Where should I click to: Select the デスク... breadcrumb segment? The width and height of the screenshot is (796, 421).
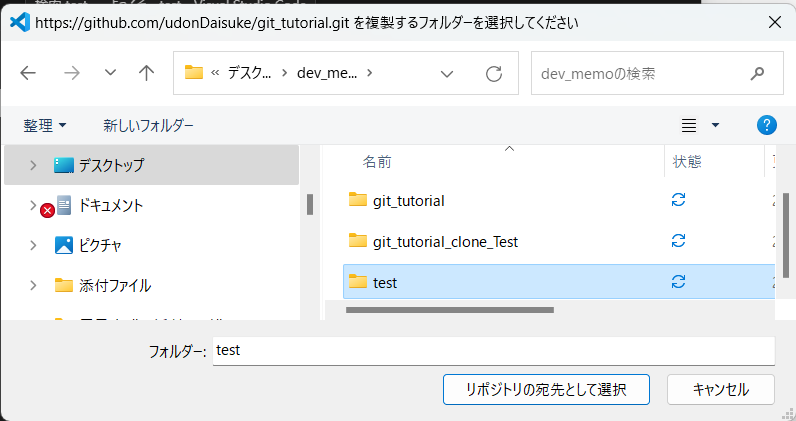pos(249,73)
